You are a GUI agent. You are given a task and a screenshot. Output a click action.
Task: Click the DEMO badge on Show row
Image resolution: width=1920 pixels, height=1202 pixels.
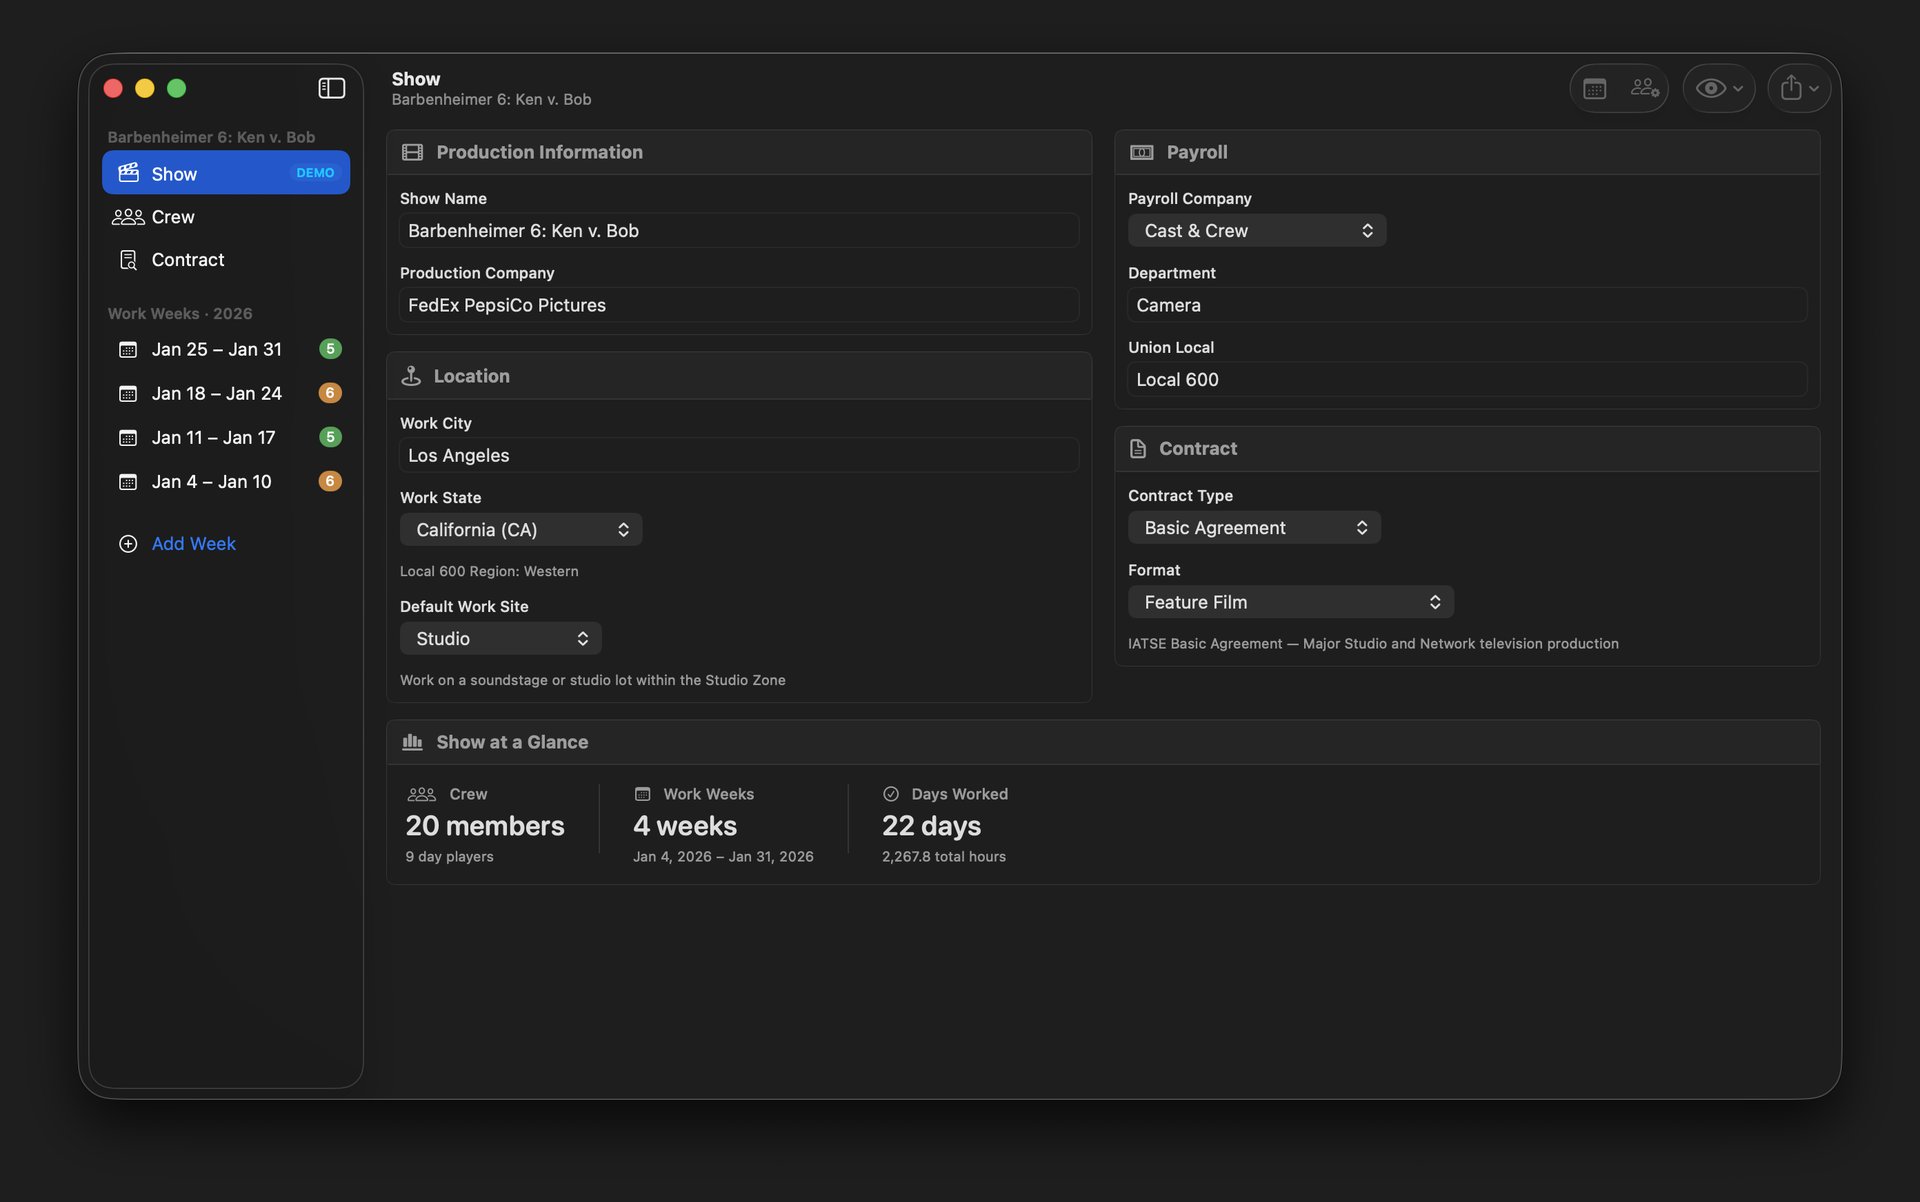click(315, 173)
